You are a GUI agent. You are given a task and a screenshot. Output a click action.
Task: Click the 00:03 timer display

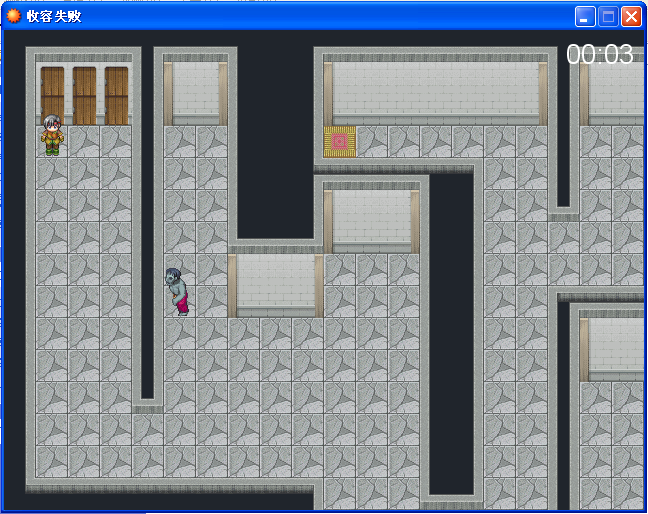click(600, 54)
